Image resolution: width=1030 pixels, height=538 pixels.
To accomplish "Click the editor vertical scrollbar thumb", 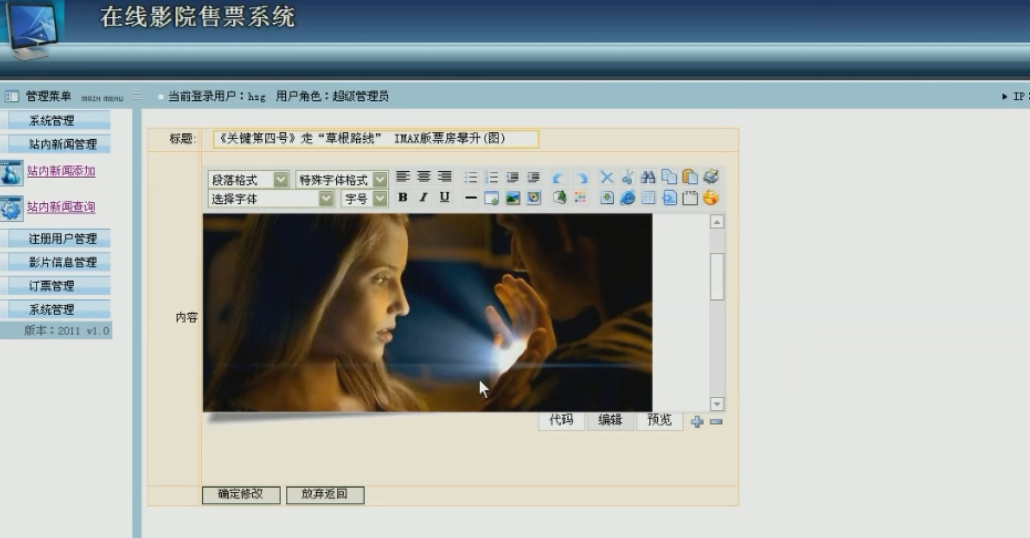I will point(717,276).
